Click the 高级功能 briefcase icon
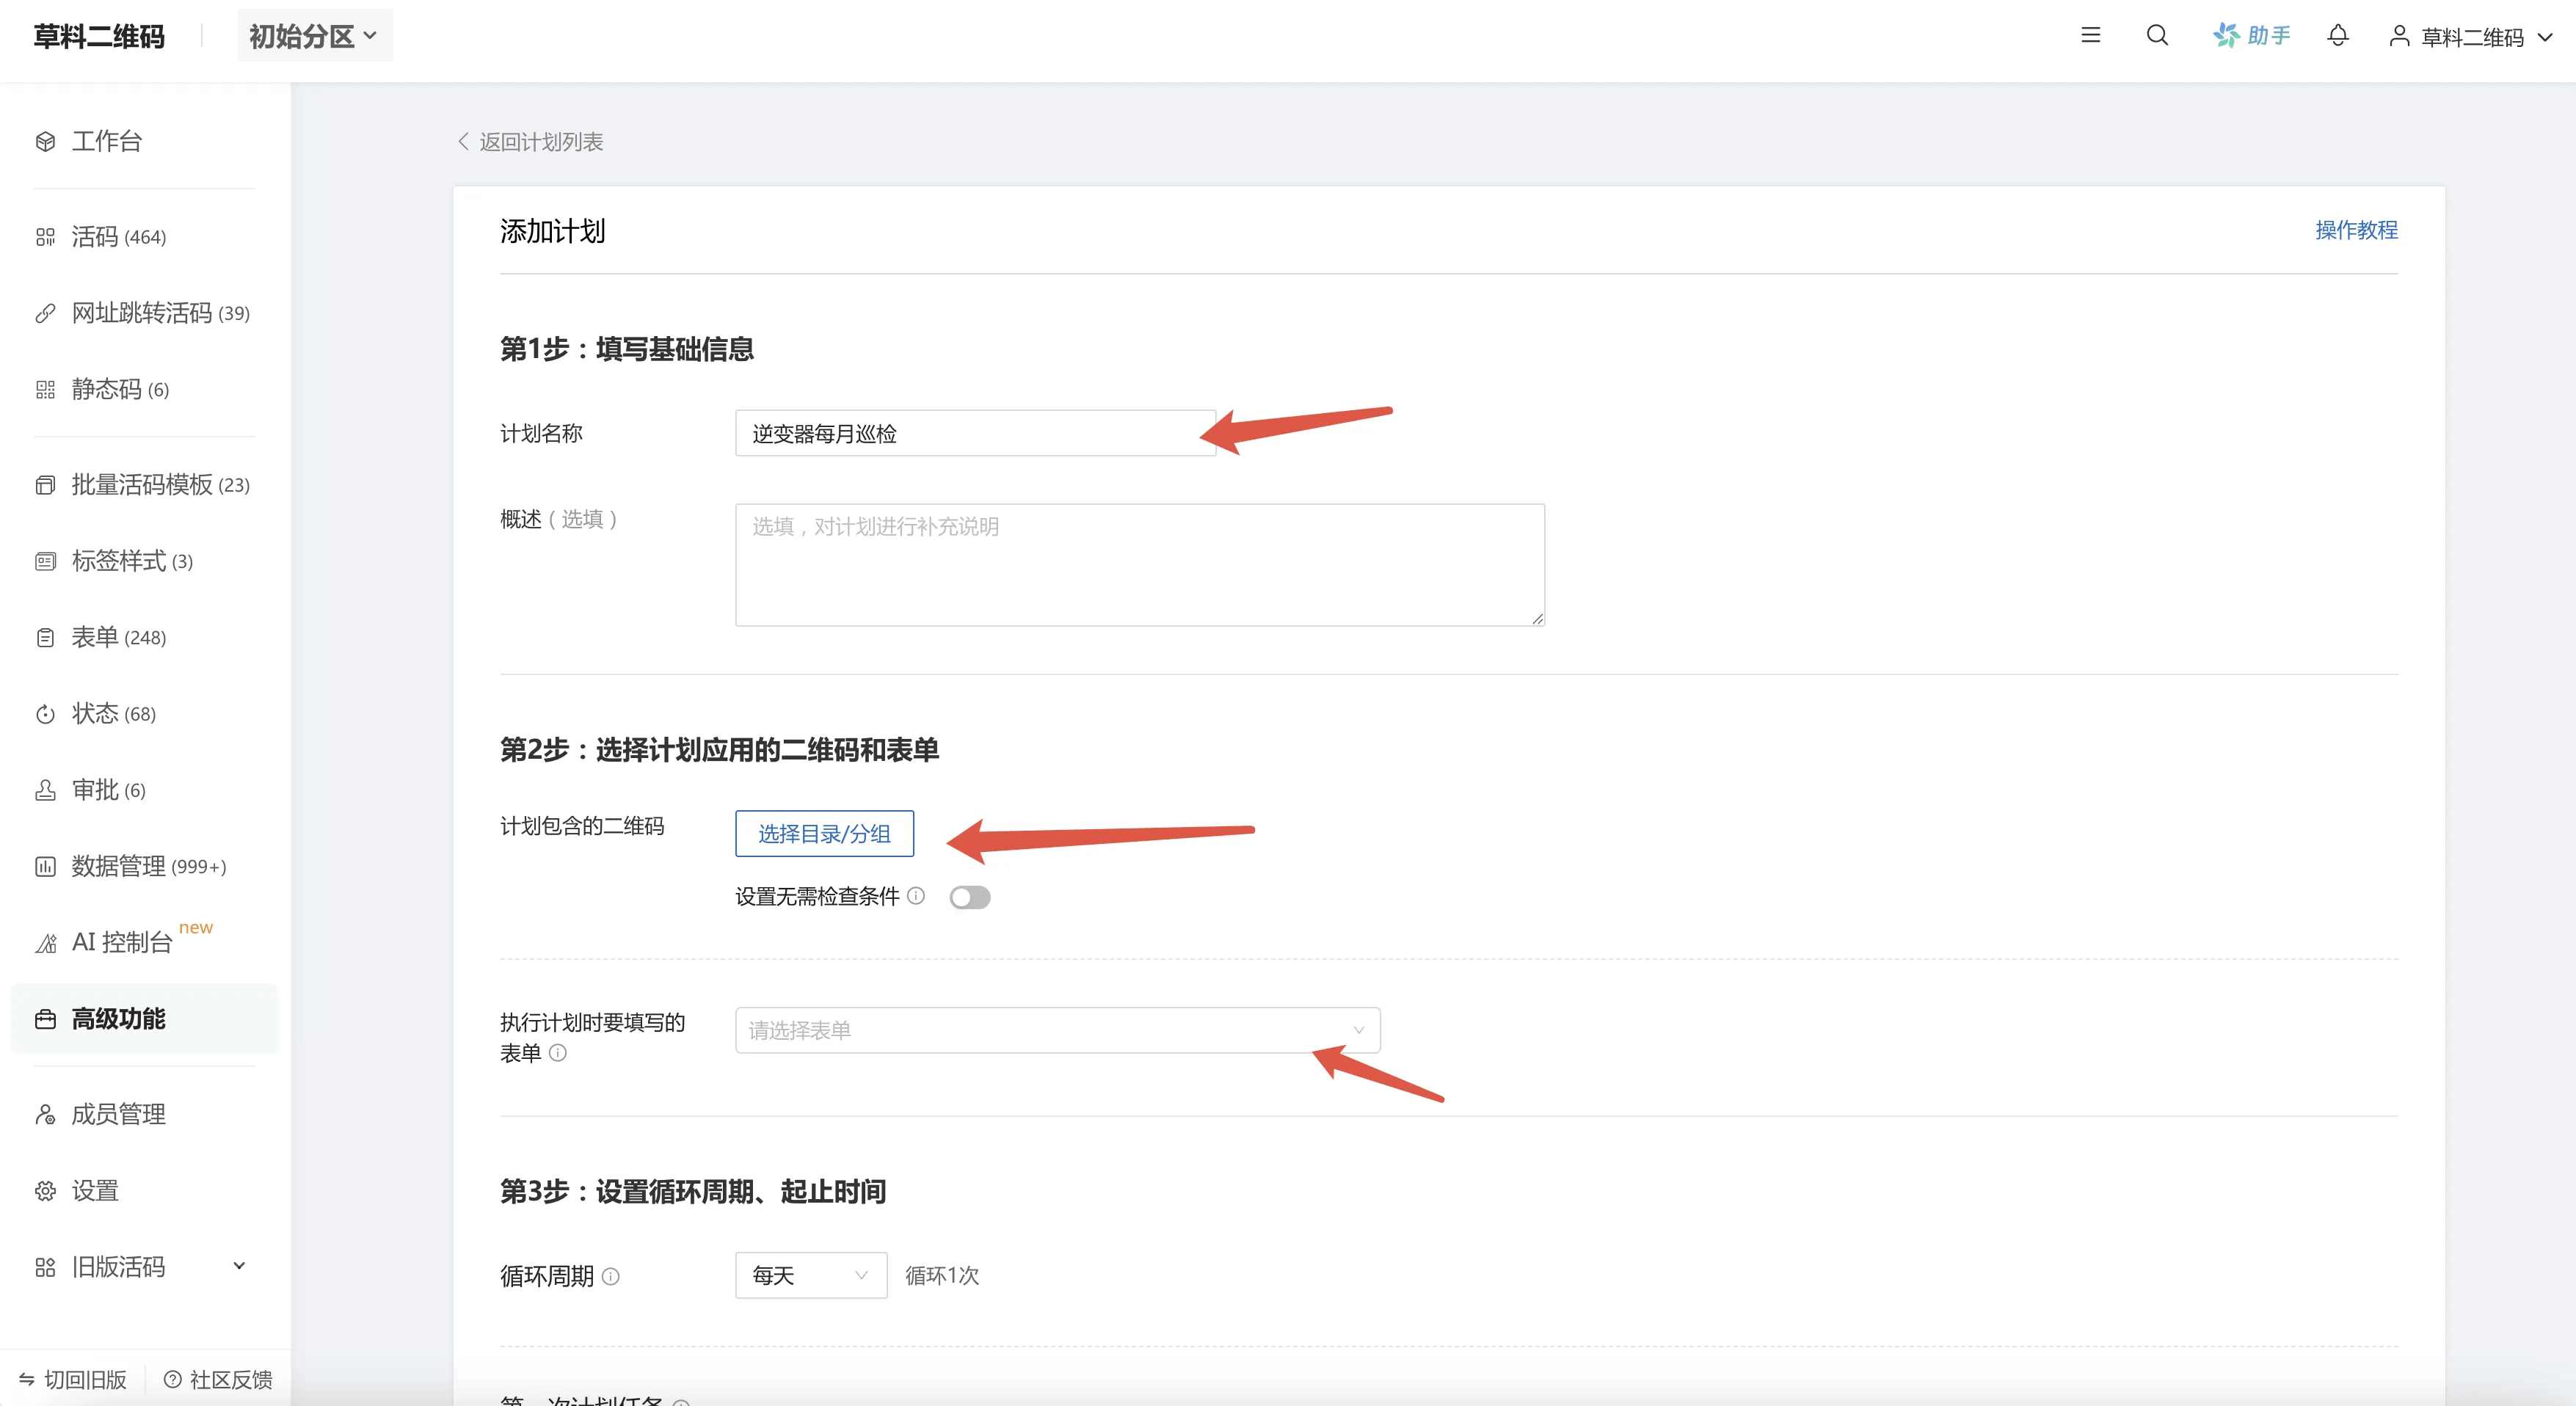Viewport: 2576px width, 1406px height. 45,1019
